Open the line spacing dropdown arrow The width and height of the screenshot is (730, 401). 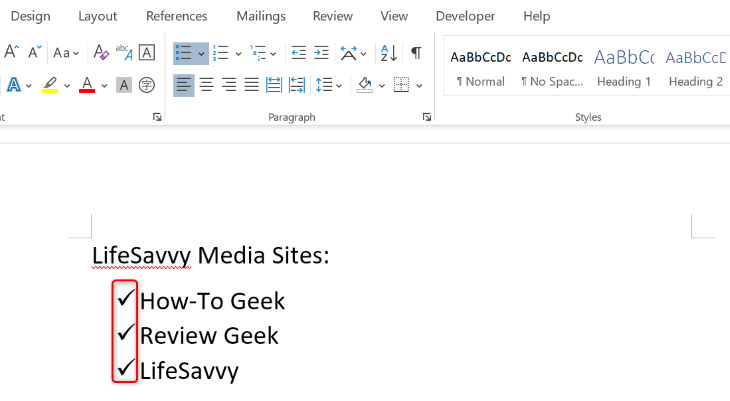click(x=339, y=86)
